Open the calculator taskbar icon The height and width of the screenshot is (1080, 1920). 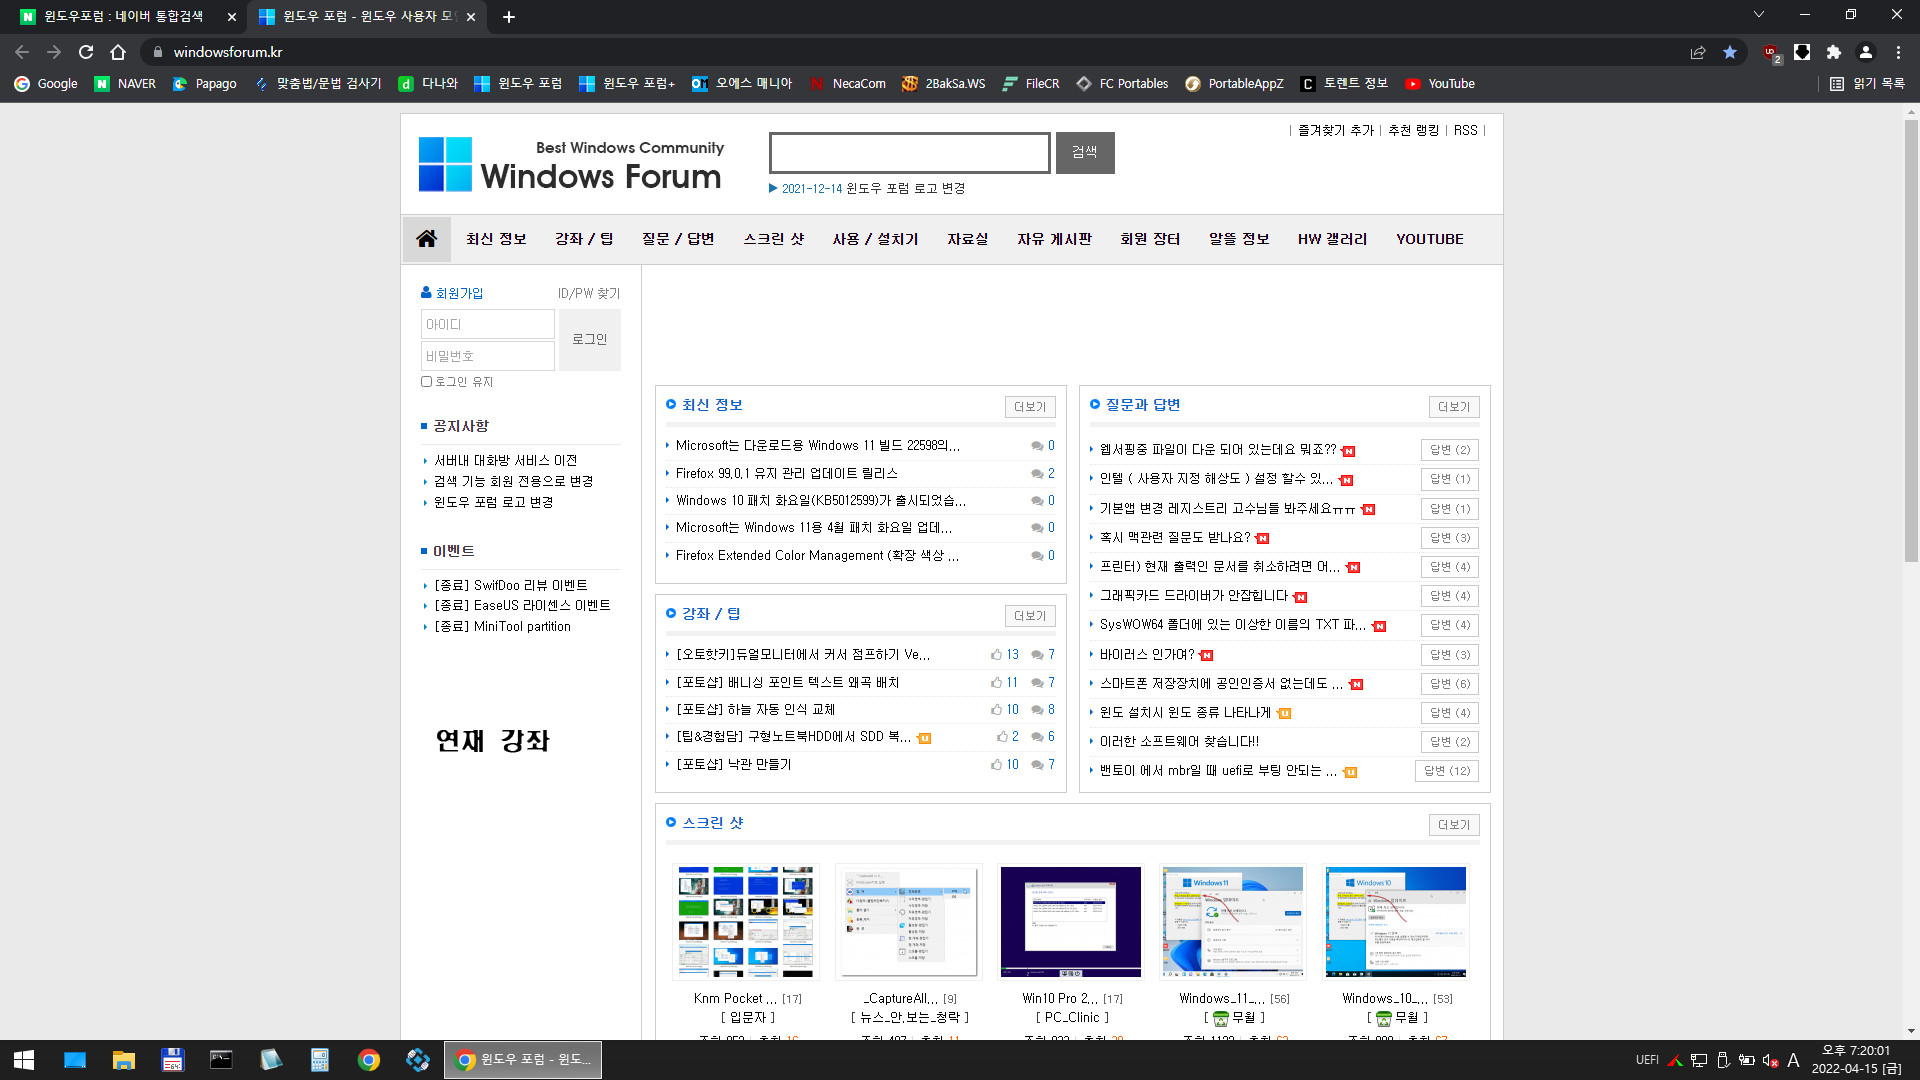(319, 1060)
